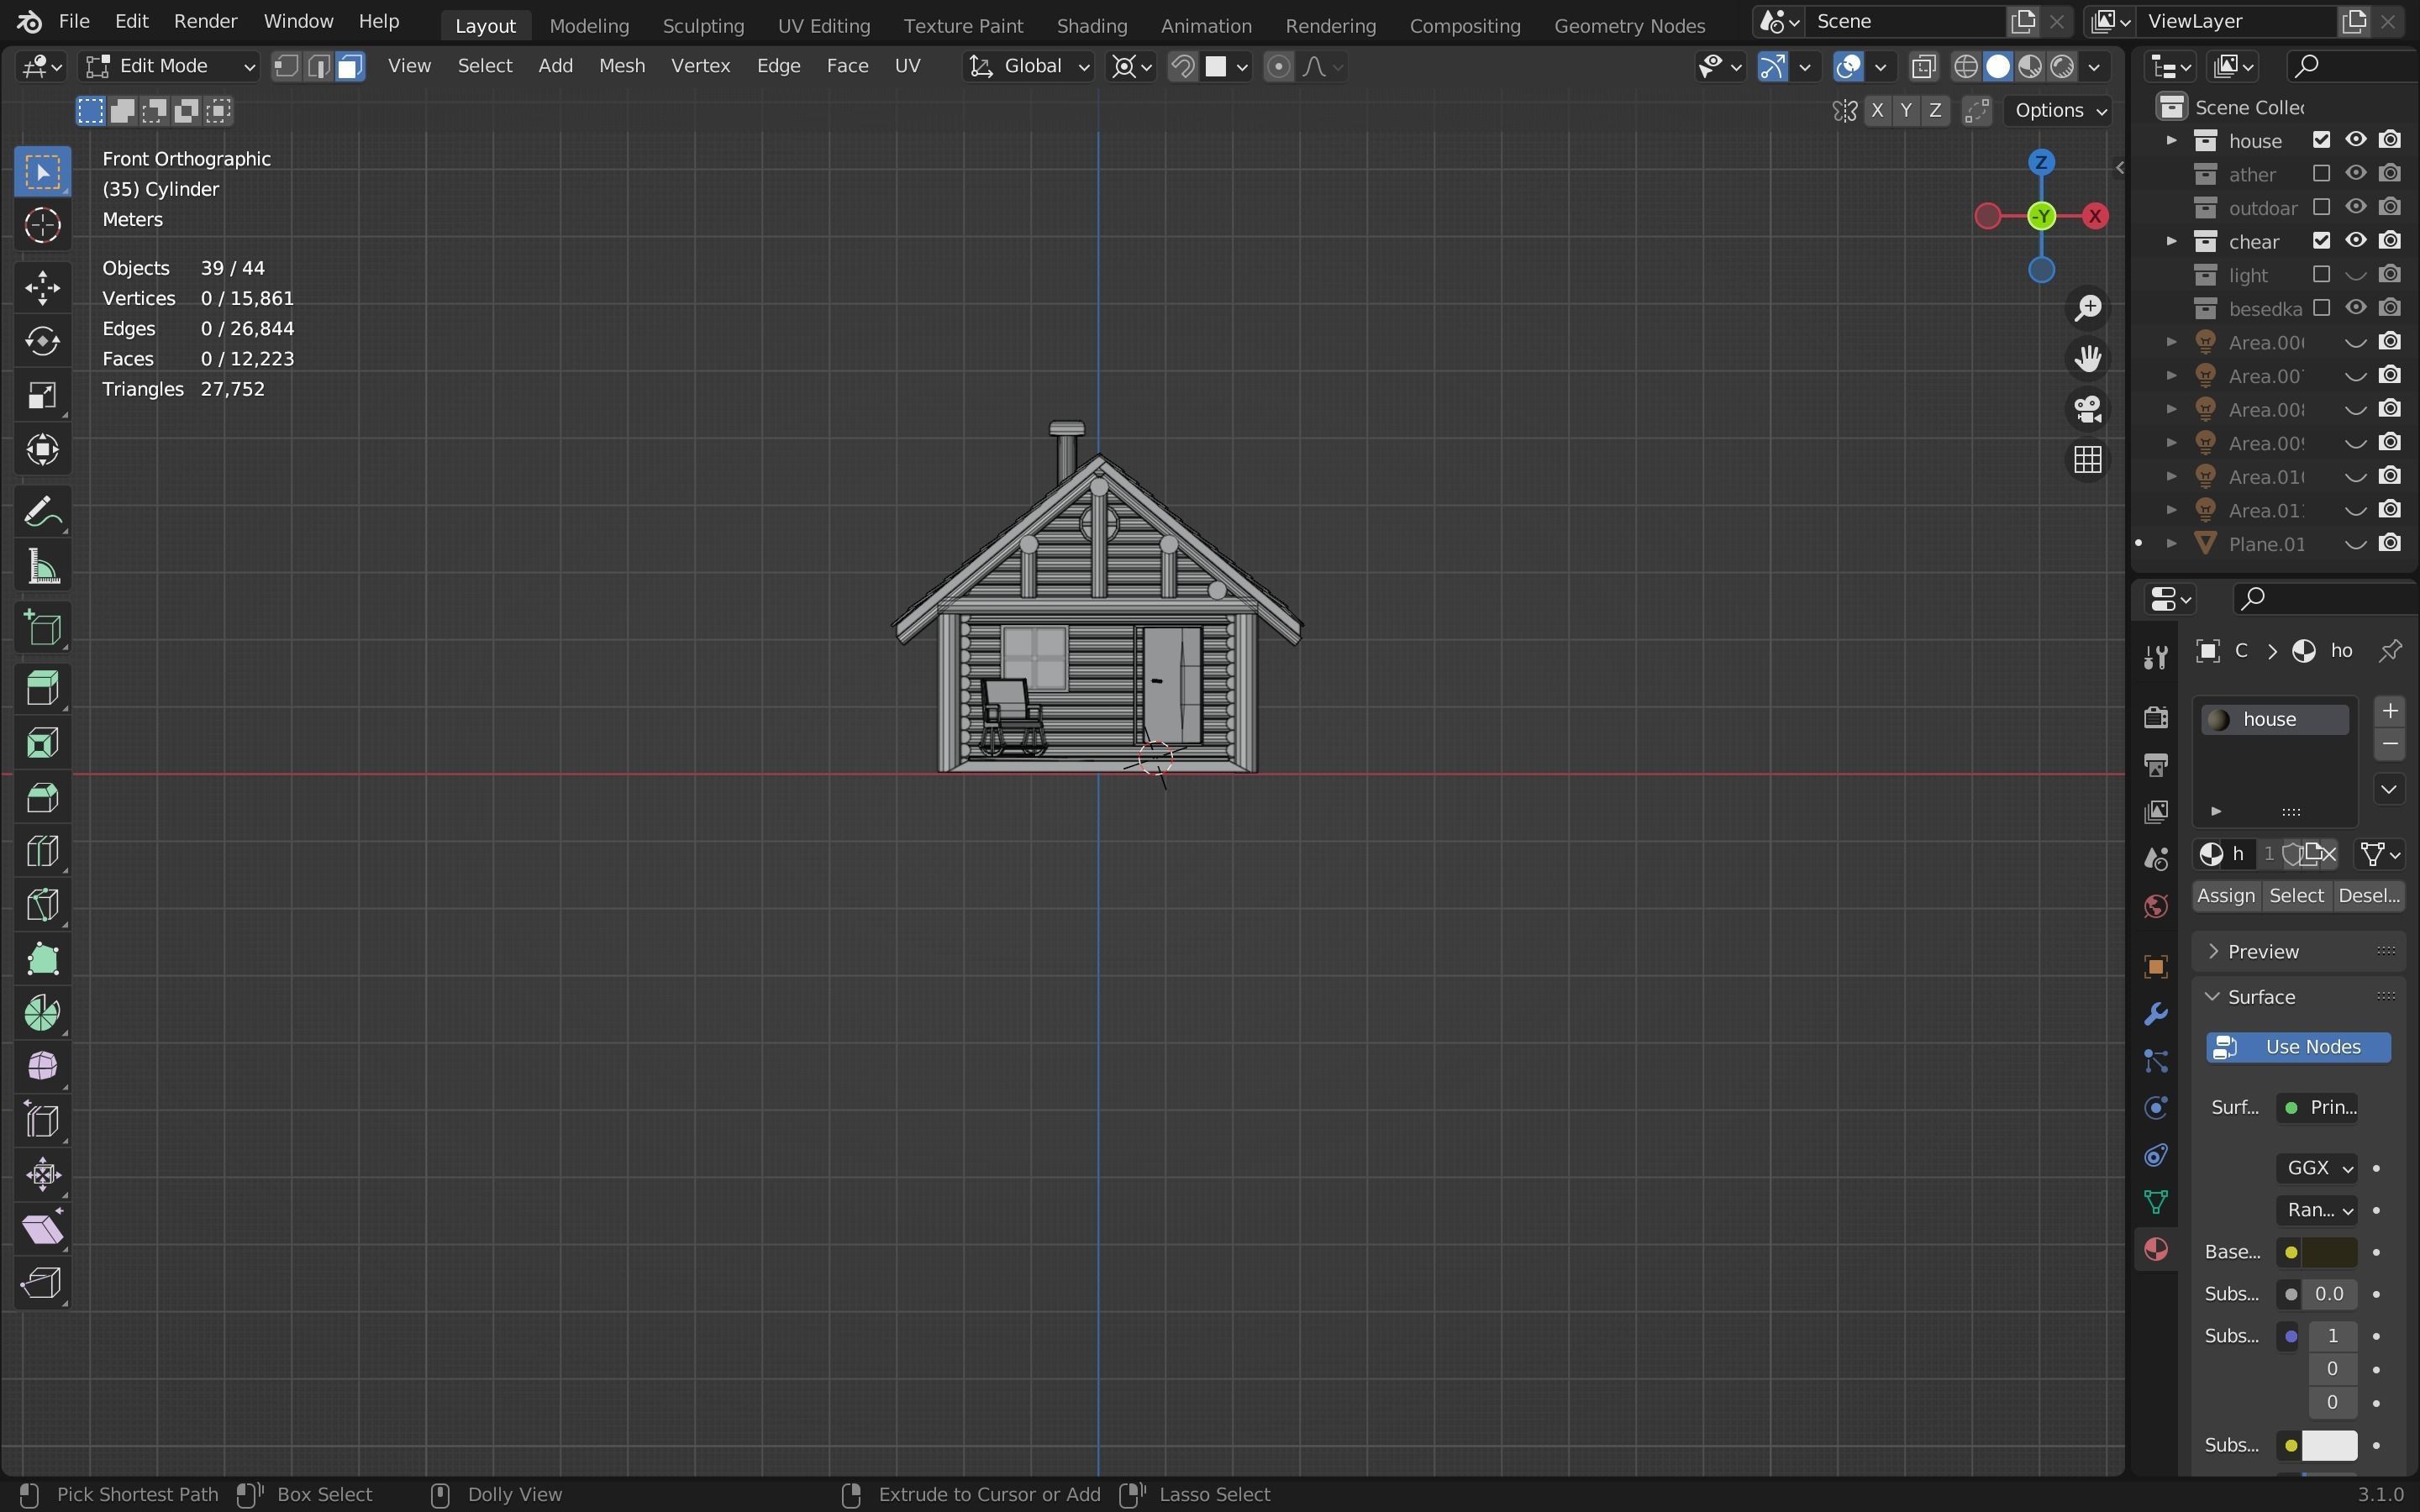The image size is (2420, 1512).
Task: Select the Loop Cut tool
Action: pyautogui.click(x=42, y=851)
